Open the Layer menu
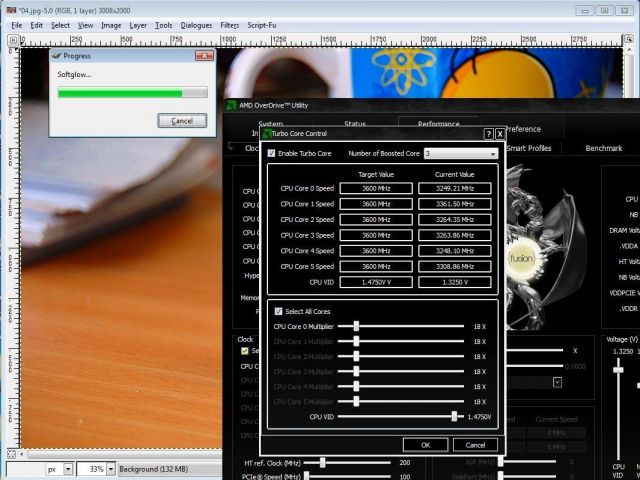Viewport: 640px width, 480px height. [138, 25]
